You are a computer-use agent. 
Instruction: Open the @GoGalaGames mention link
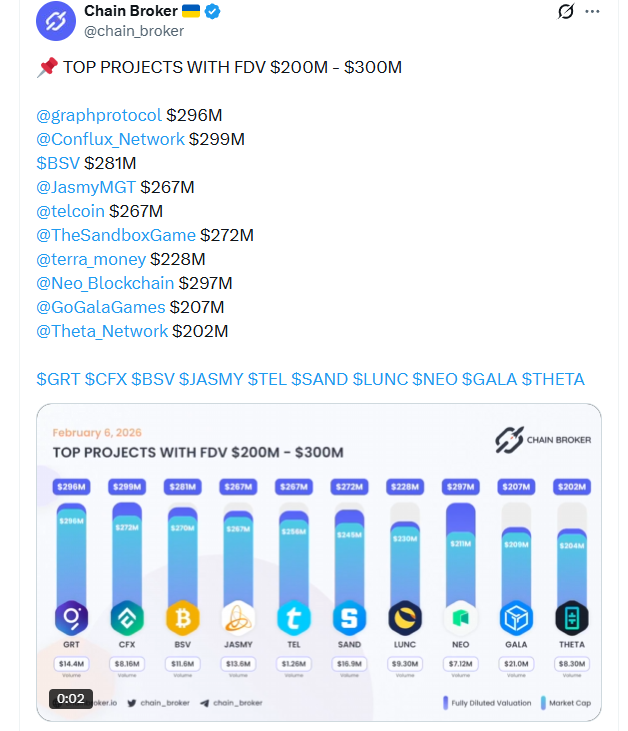click(100, 307)
